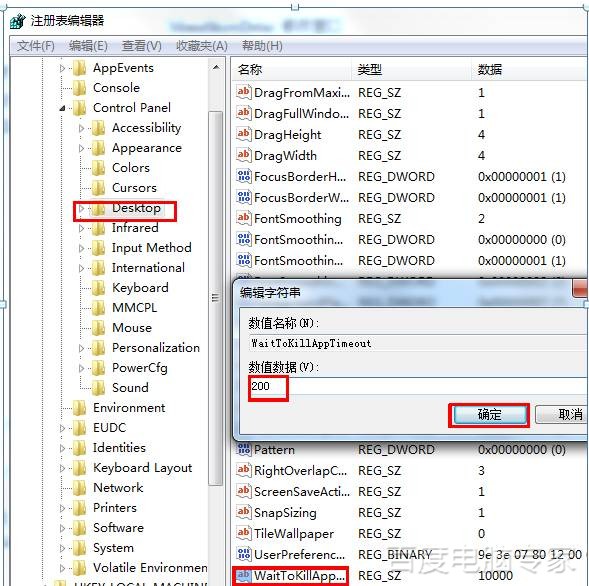The height and width of the screenshot is (586, 589).
Task: Click the 名称 column header
Action: tap(292, 69)
